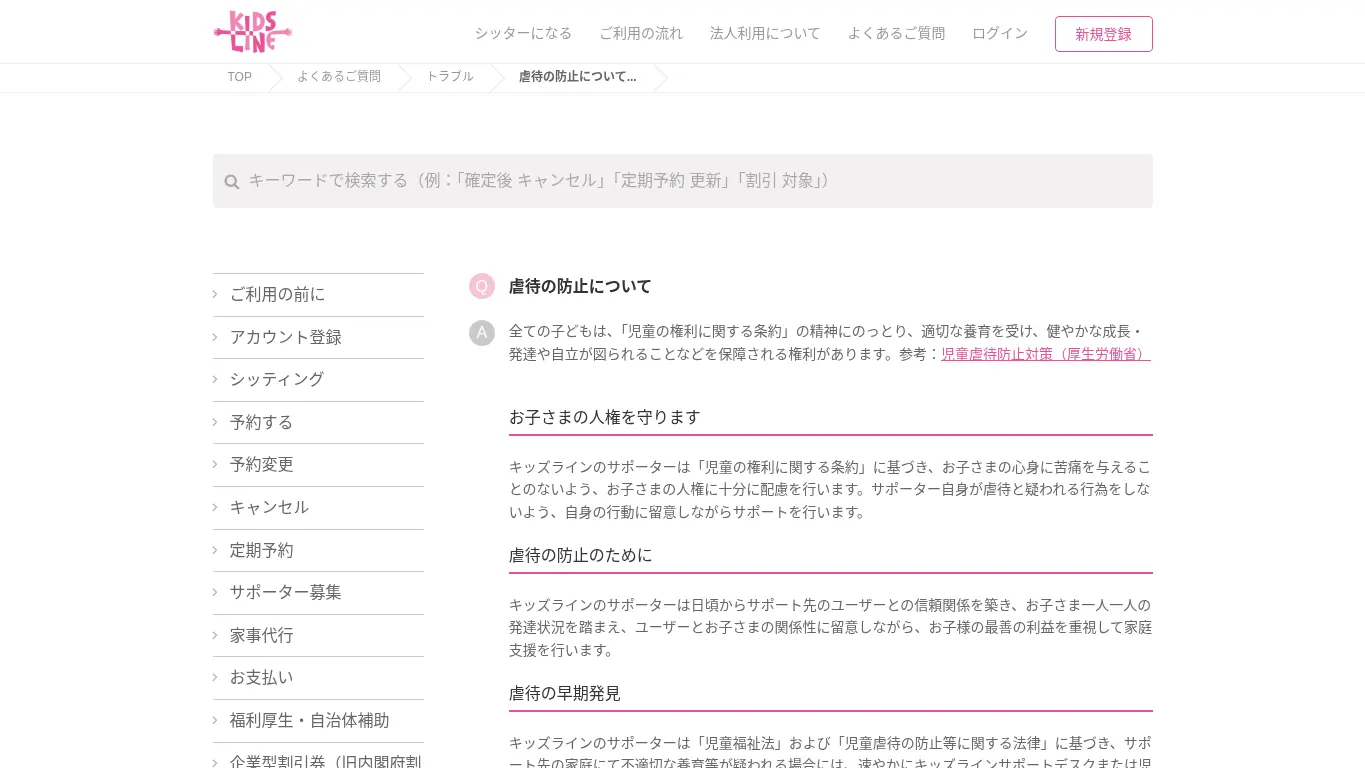1365x768 pixels.
Task: Focus the keyword search field
Action: point(683,181)
